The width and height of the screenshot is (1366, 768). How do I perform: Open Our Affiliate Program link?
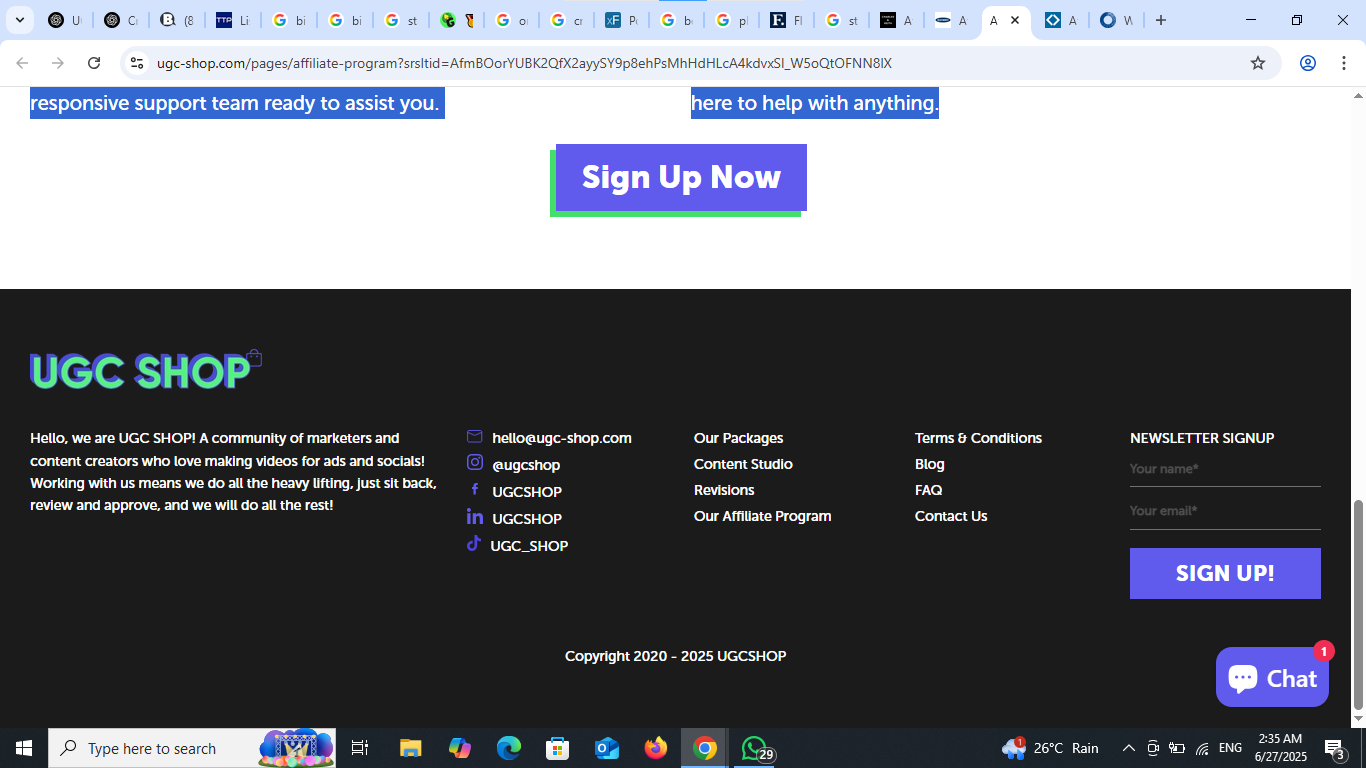[762, 516]
